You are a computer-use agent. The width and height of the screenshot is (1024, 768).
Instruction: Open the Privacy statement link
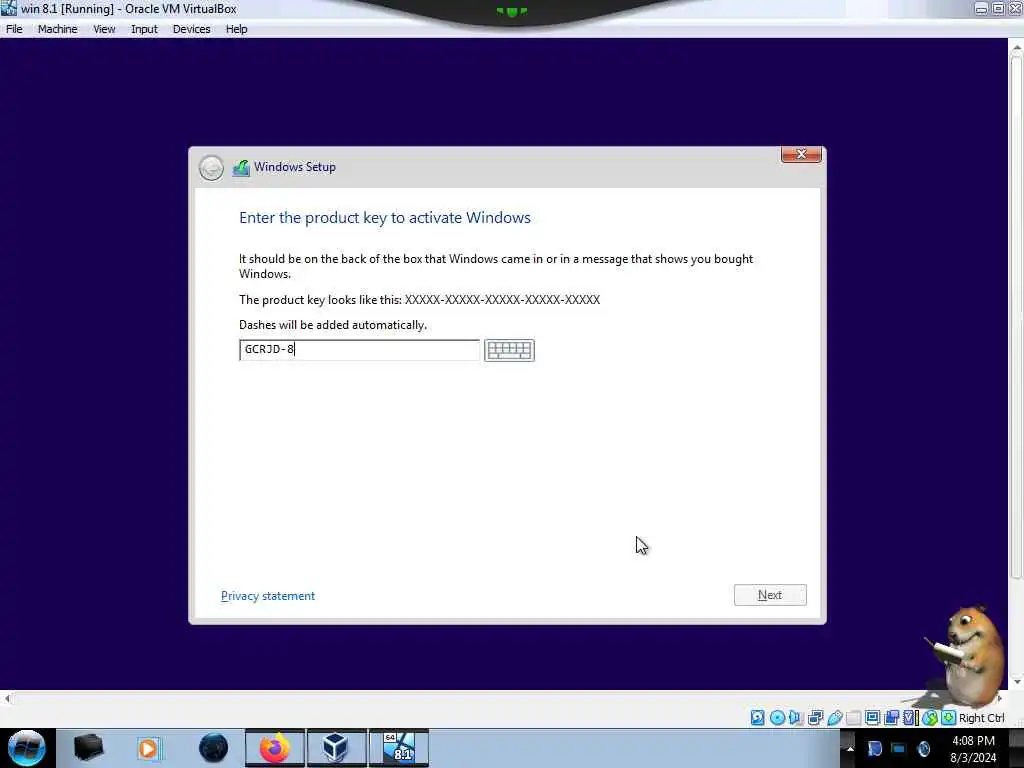point(268,596)
